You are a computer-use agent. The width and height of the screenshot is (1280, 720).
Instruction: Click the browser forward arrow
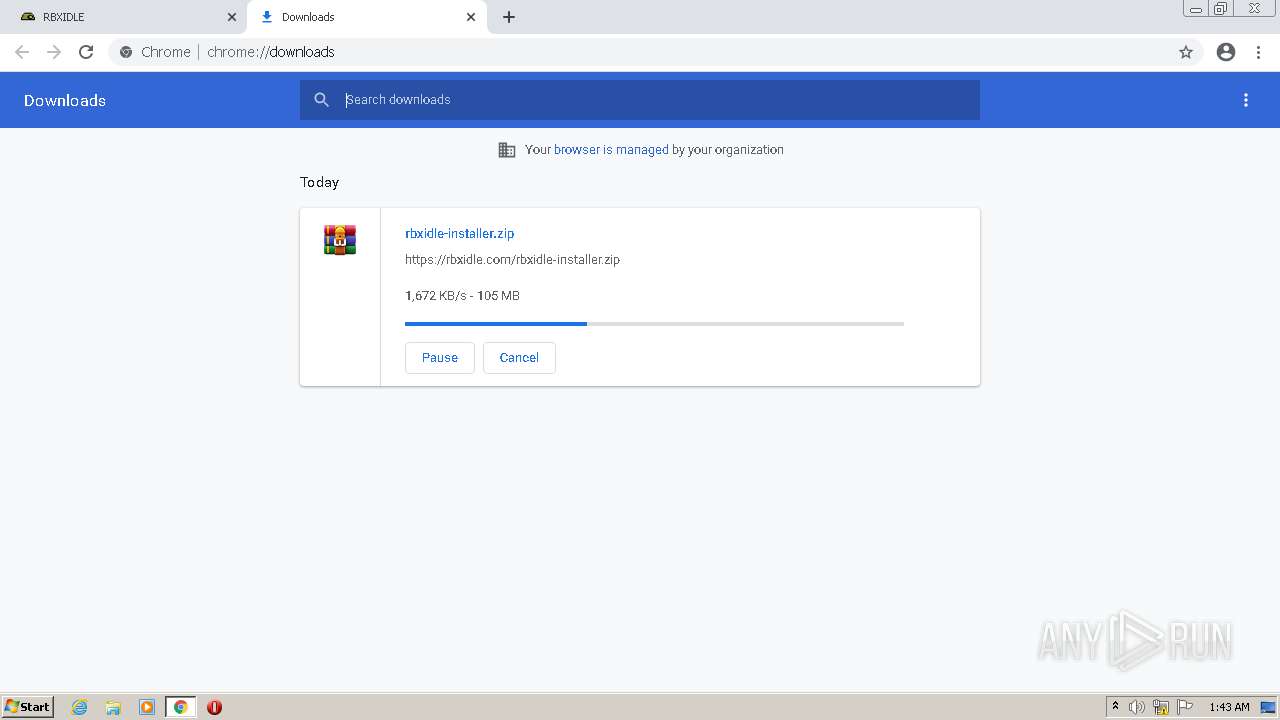point(54,52)
